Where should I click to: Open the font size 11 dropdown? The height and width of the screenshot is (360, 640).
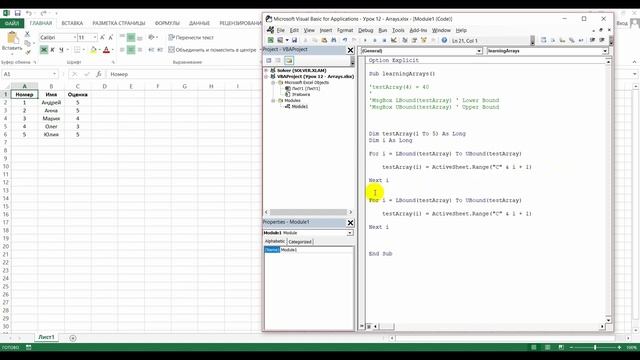[x=95, y=37]
